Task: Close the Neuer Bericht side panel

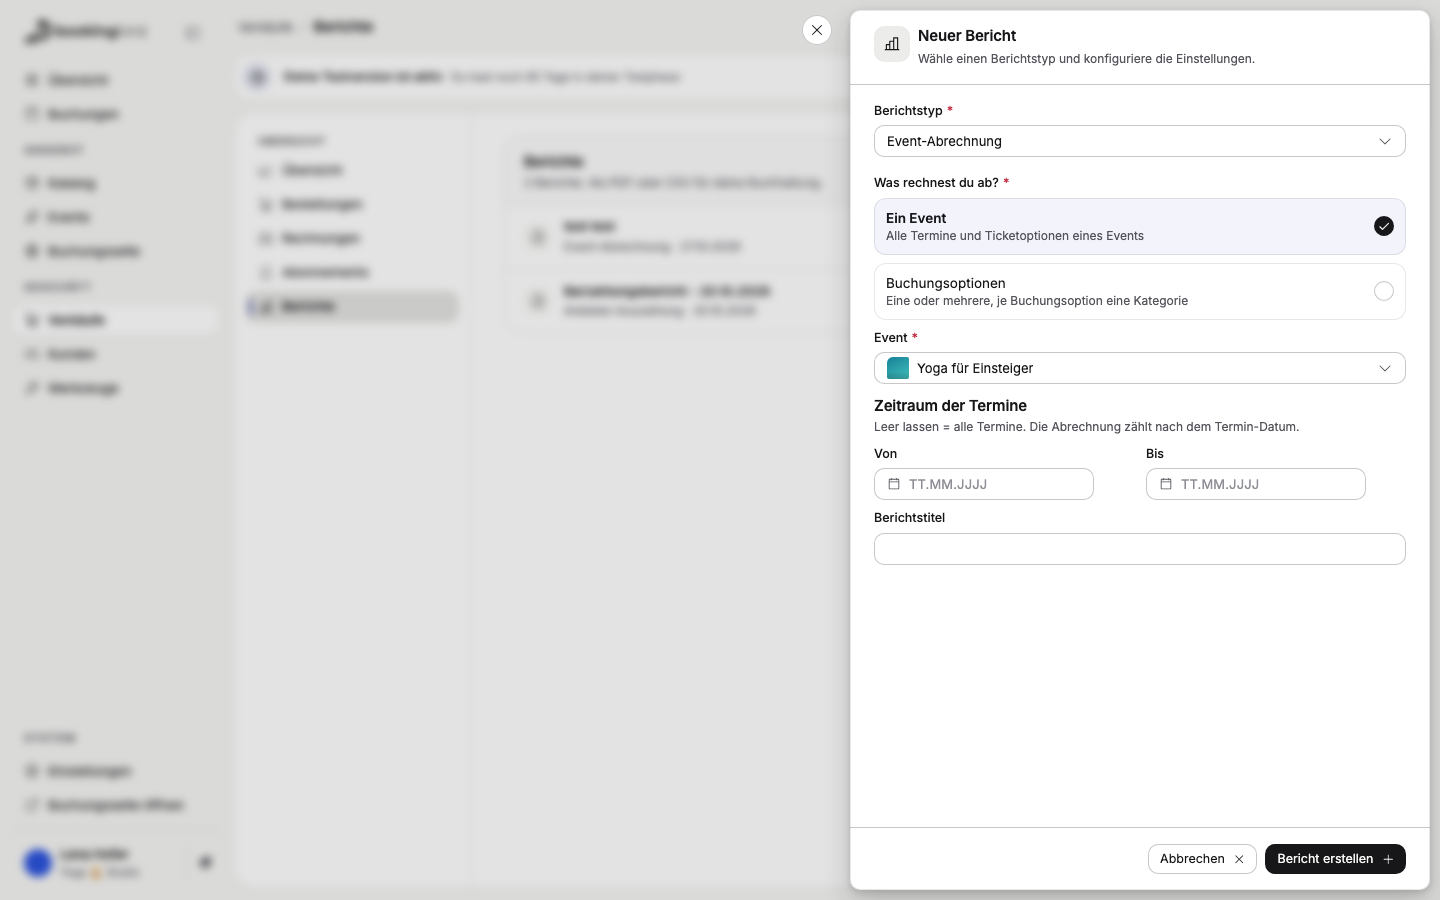Action: 817,30
